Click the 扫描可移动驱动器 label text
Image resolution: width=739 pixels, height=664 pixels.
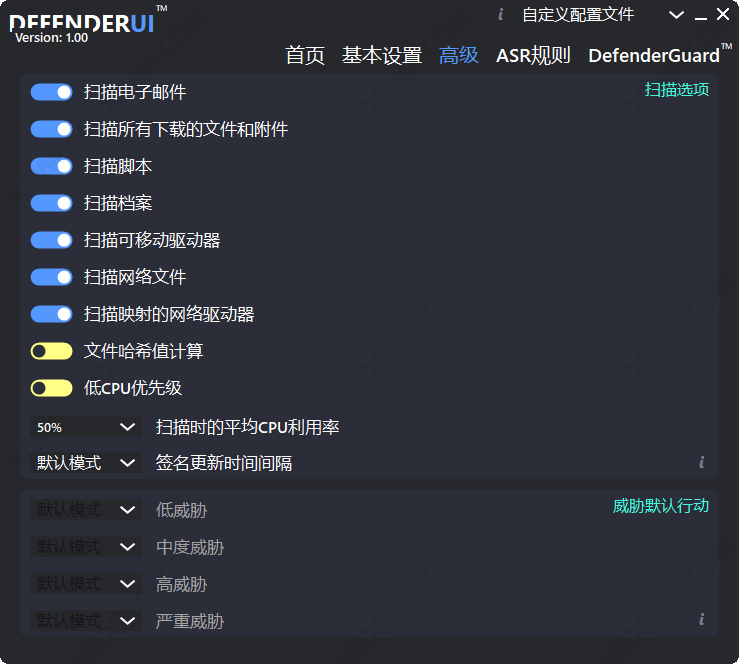pos(152,240)
